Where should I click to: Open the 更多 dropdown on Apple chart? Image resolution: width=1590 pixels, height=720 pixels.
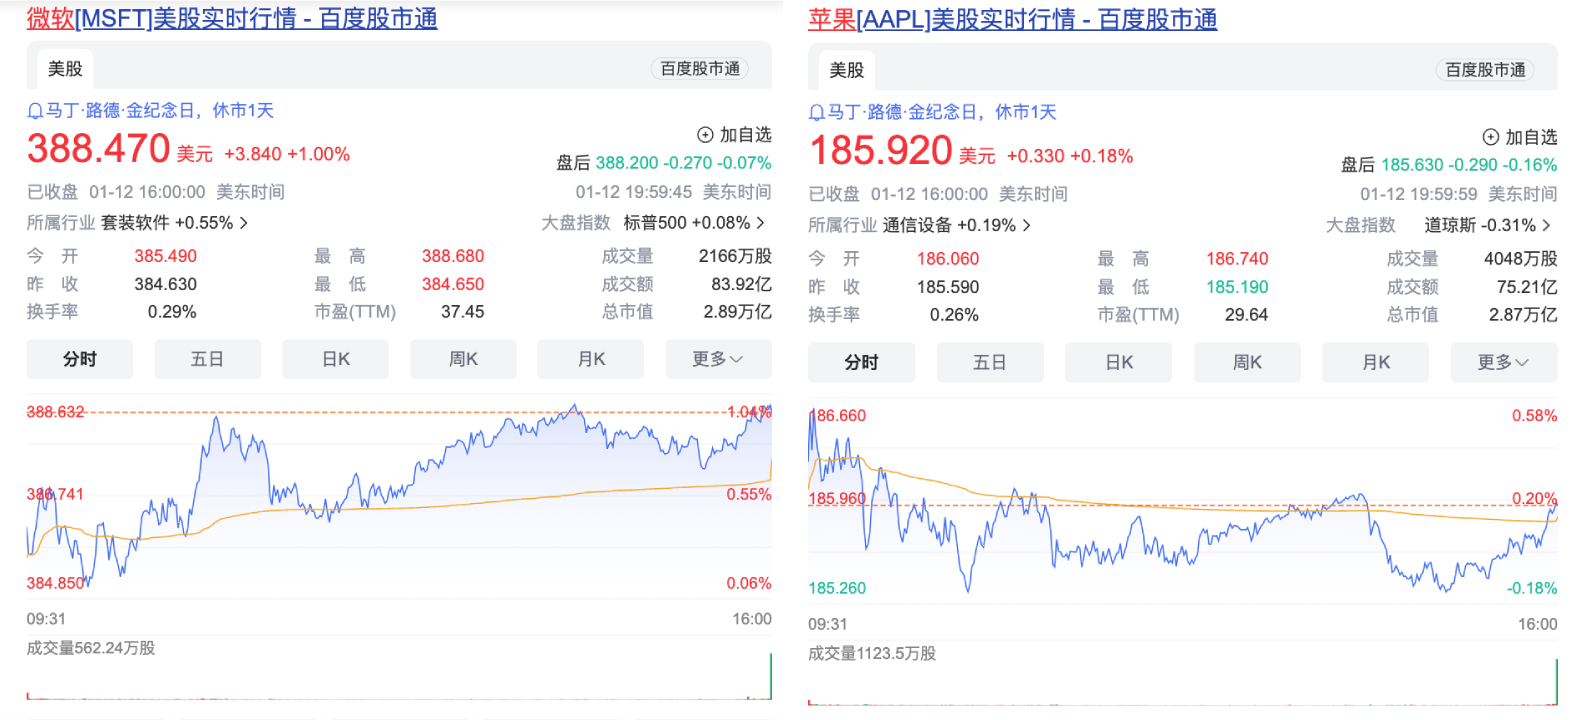[1503, 362]
